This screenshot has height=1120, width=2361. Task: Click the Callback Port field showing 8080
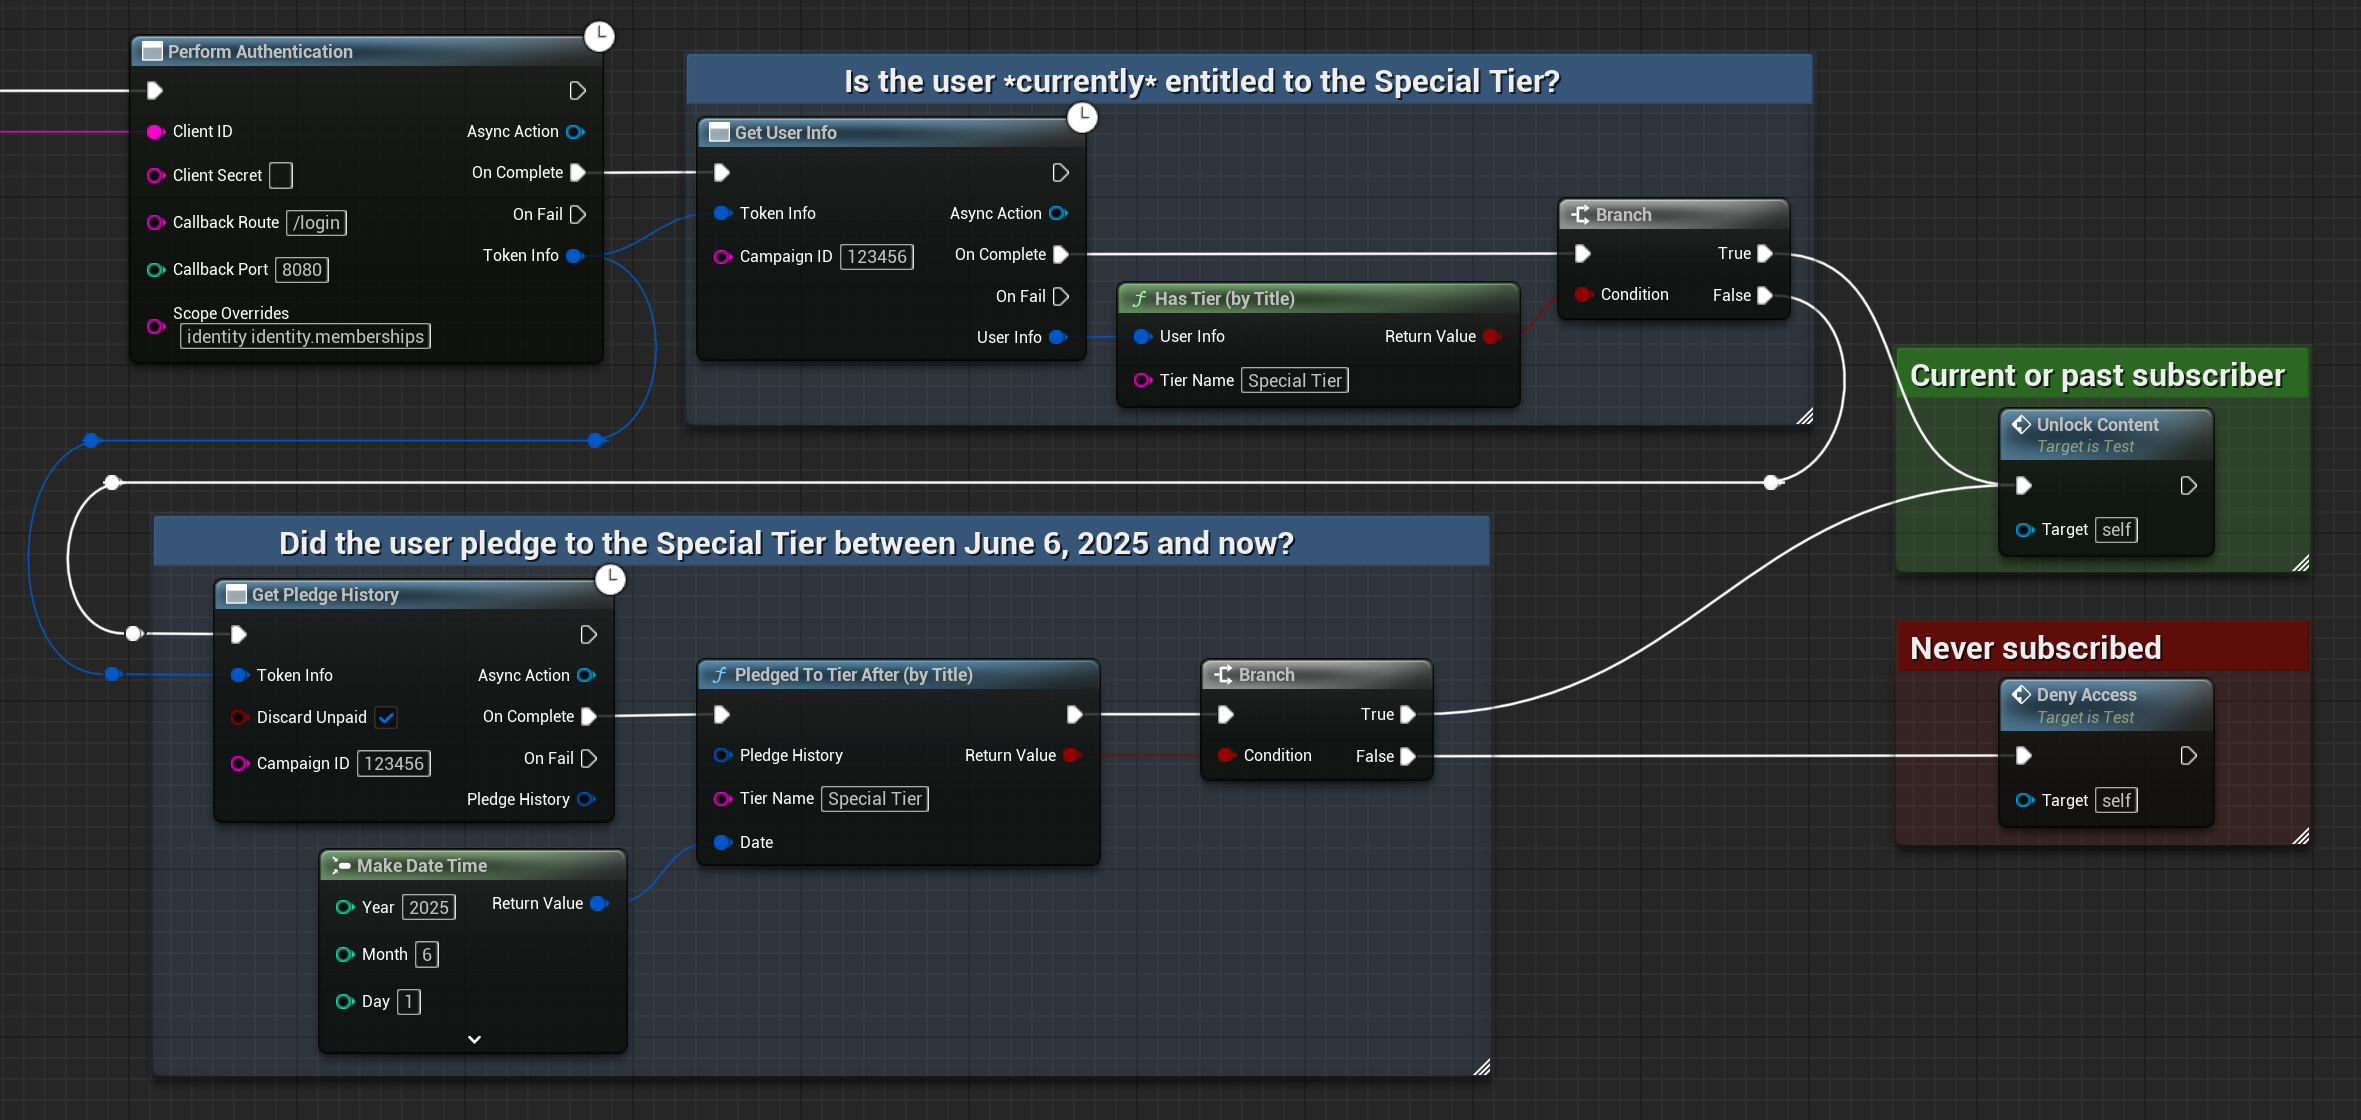[x=301, y=270]
